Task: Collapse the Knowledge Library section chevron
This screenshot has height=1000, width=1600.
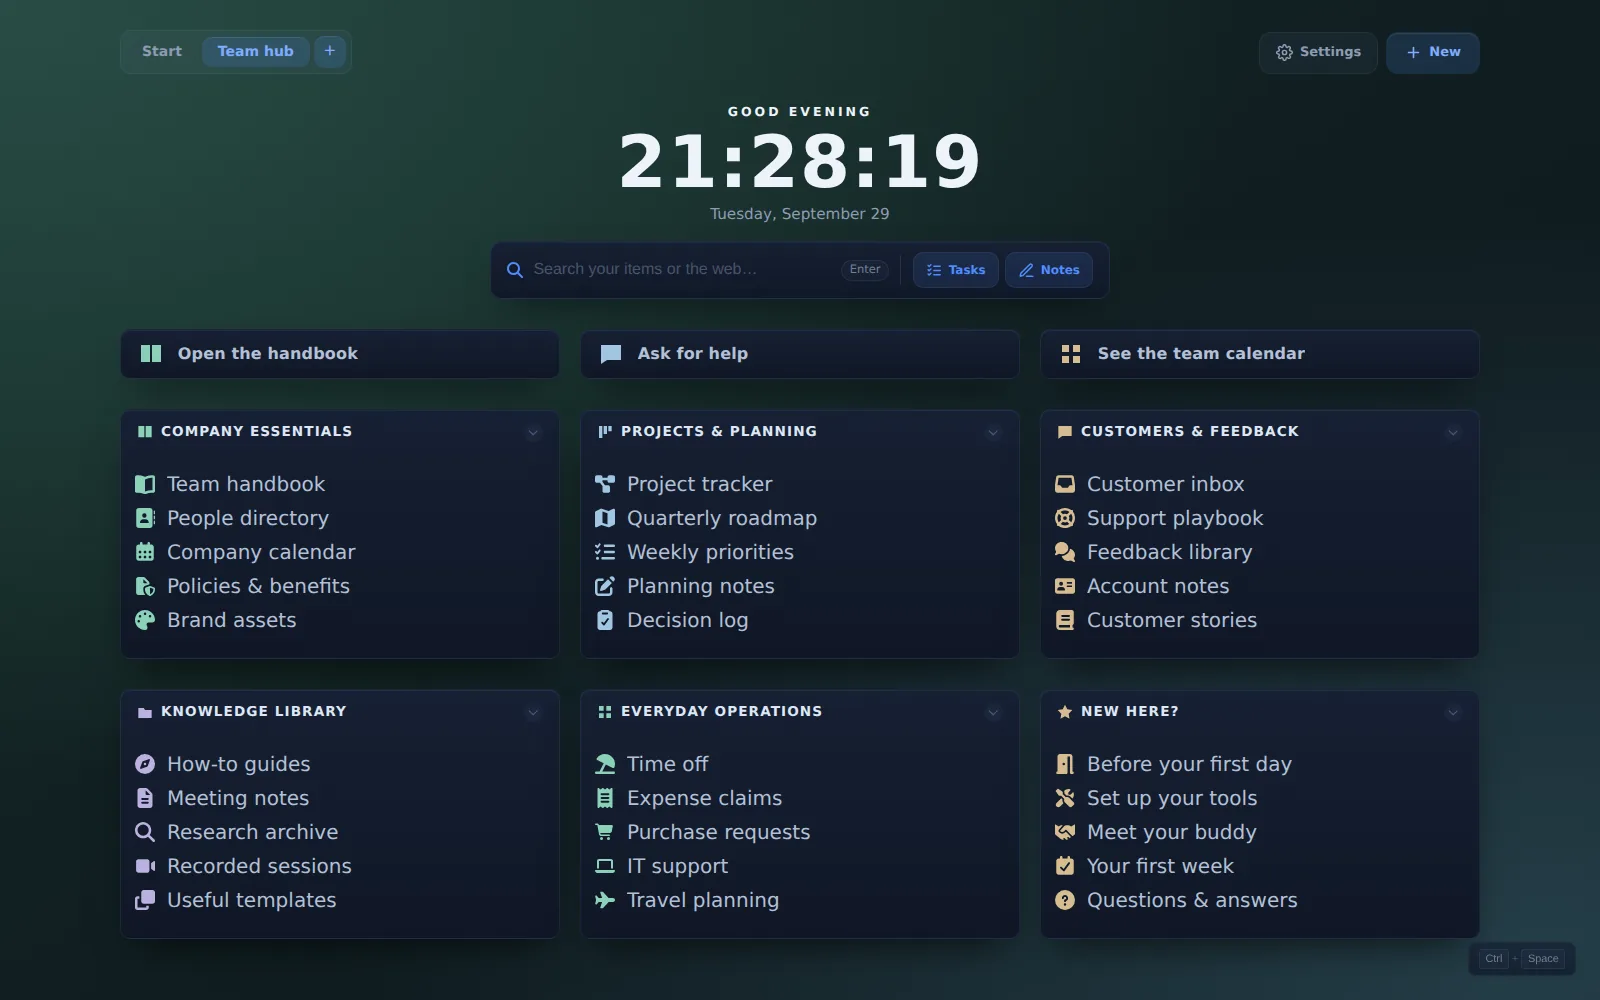Action: [533, 713]
